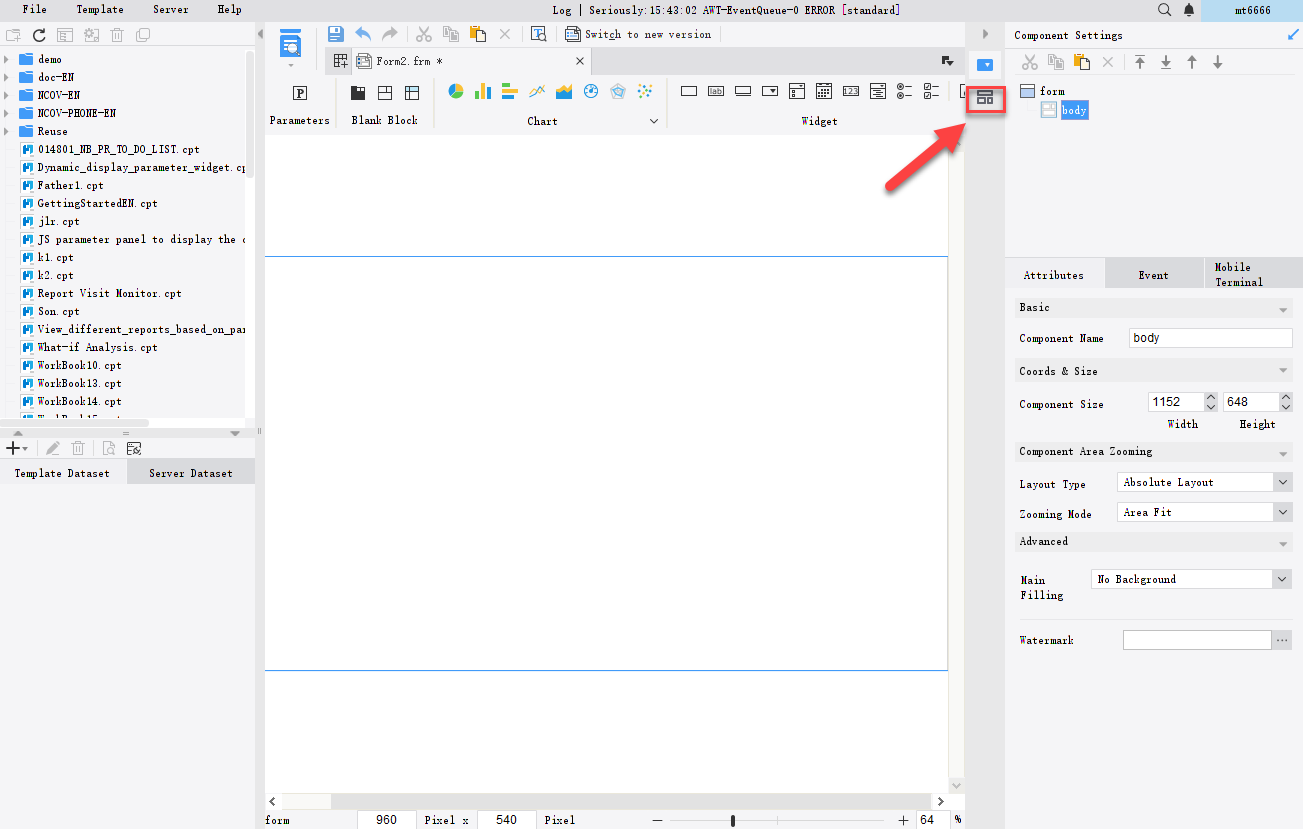Collapse the Basic attributes section
This screenshot has height=829, width=1303.
[1284, 309]
